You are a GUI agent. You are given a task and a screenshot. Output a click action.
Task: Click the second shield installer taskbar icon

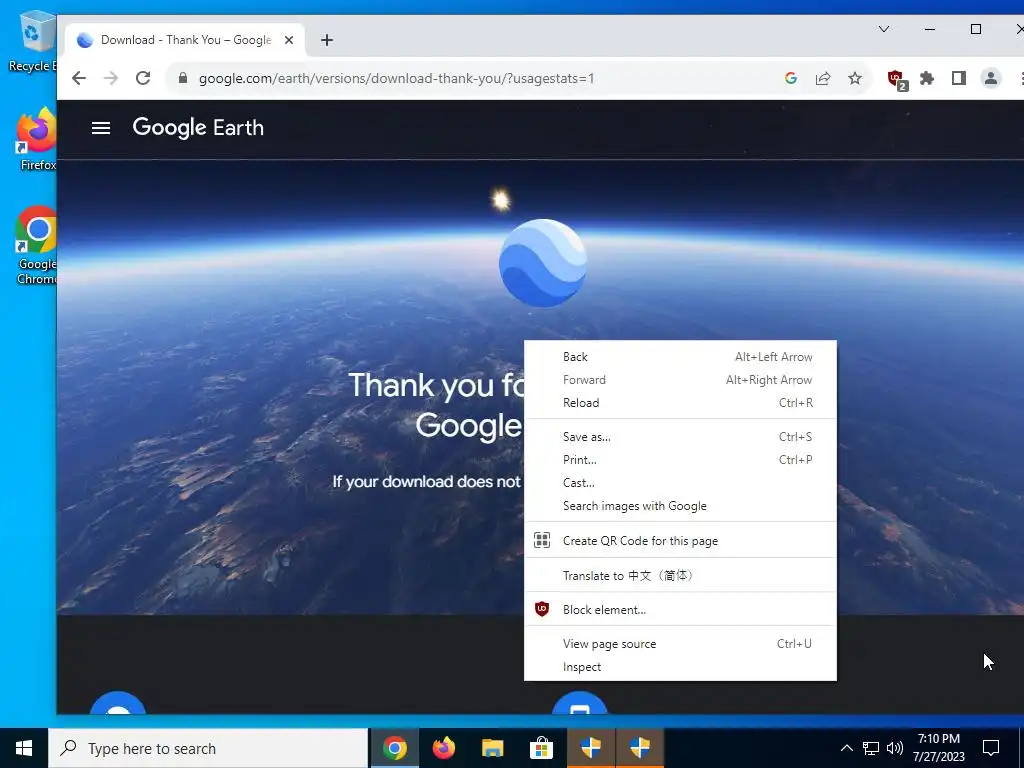[x=639, y=748]
